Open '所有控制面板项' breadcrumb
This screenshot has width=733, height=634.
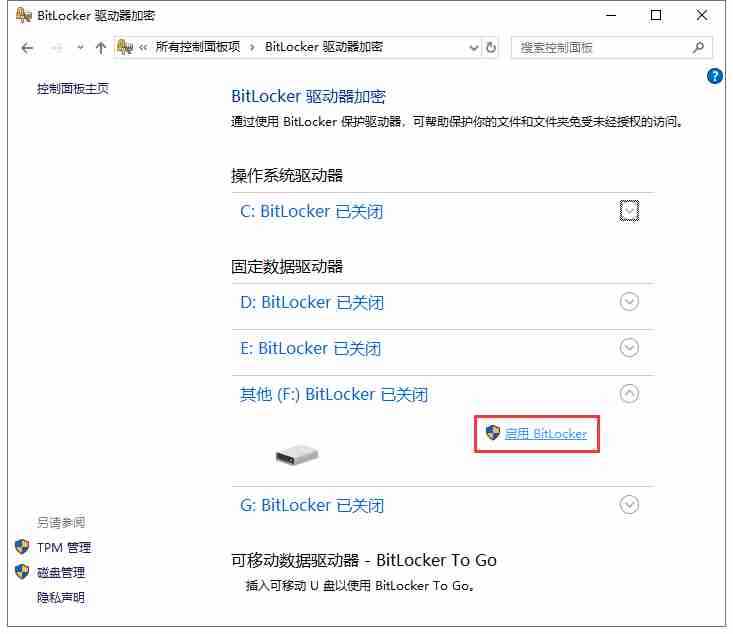(x=198, y=47)
